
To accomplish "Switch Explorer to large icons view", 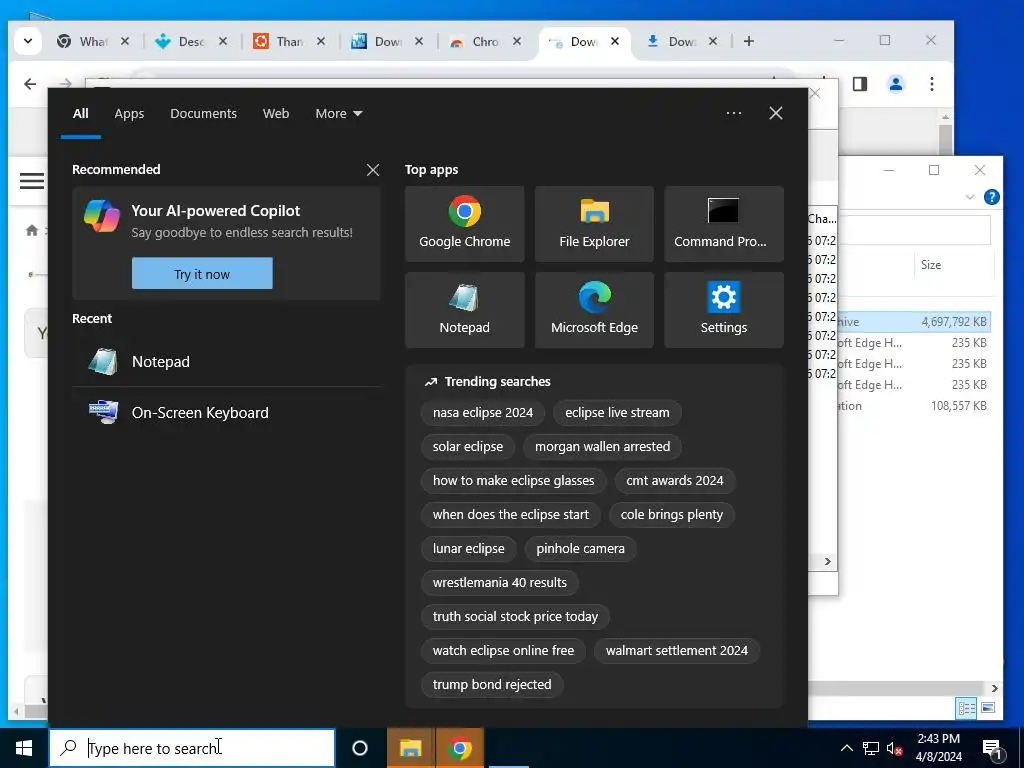I will coord(988,708).
